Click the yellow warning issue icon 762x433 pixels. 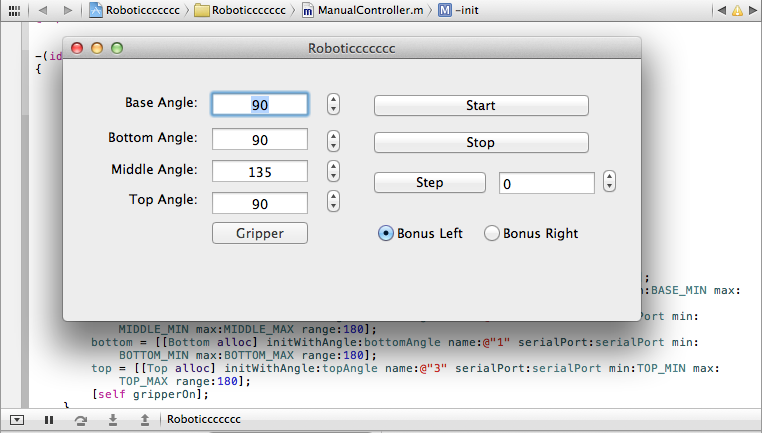(737, 10)
